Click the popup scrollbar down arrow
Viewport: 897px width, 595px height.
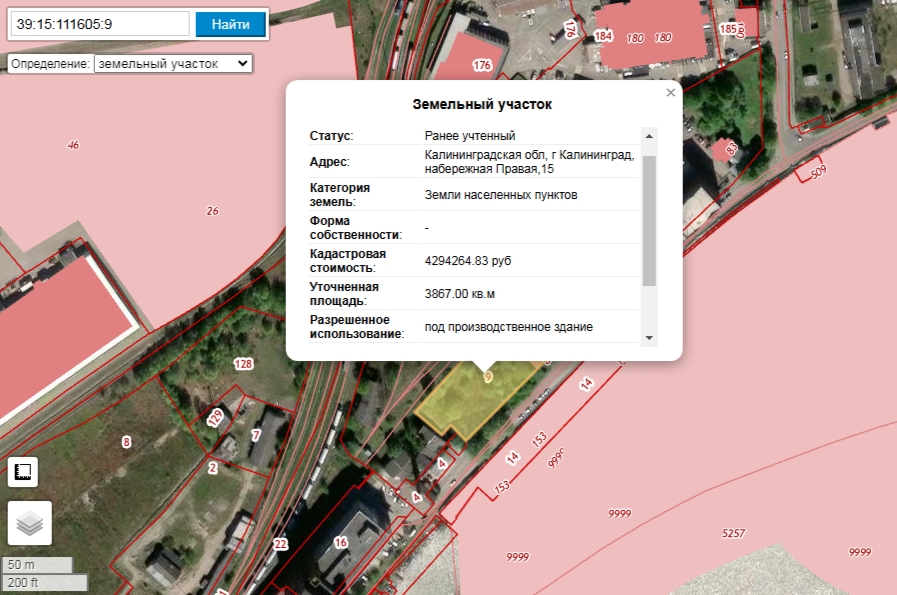649,338
